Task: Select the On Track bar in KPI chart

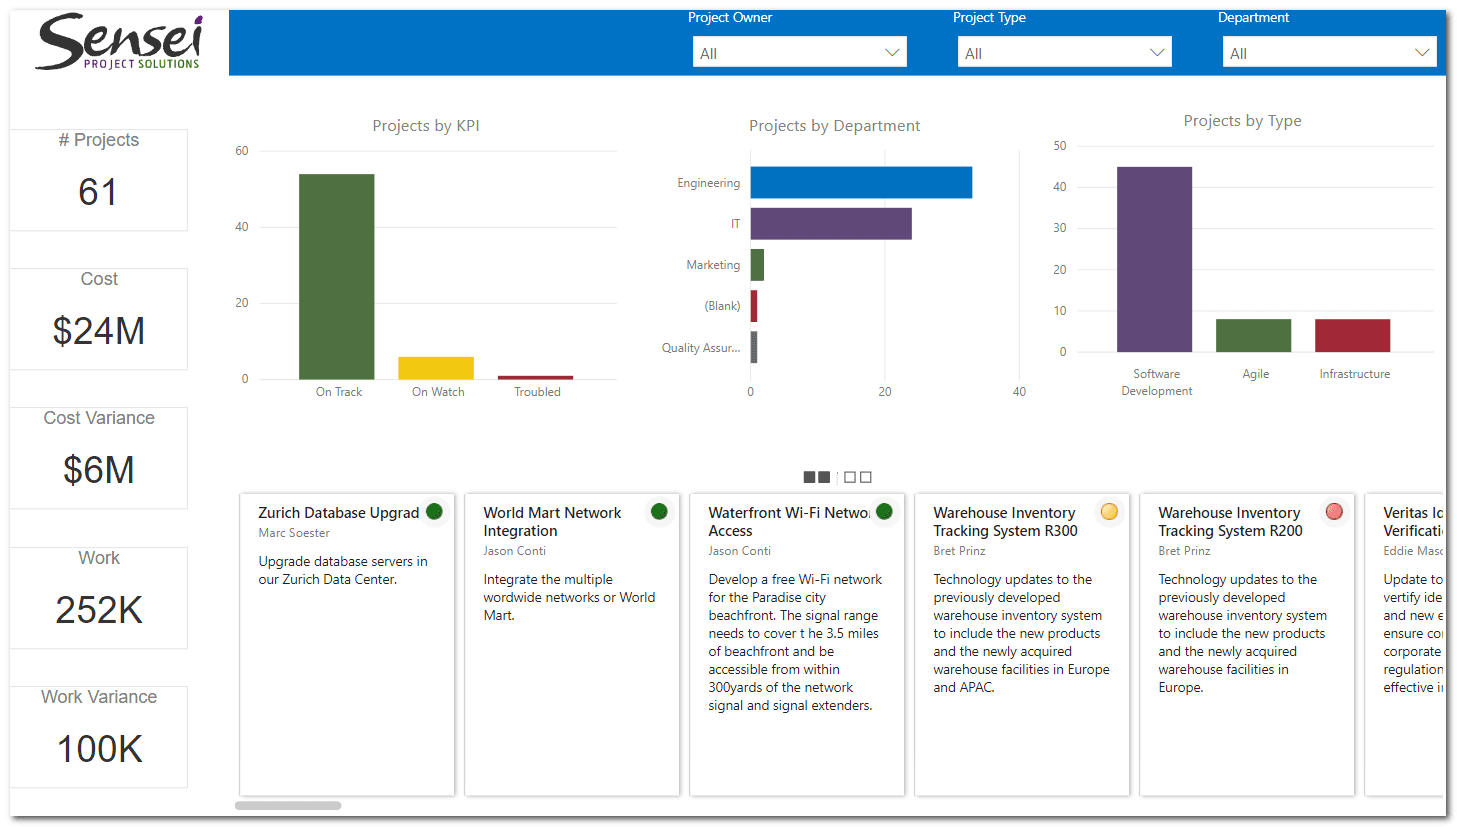Action: pos(337,277)
